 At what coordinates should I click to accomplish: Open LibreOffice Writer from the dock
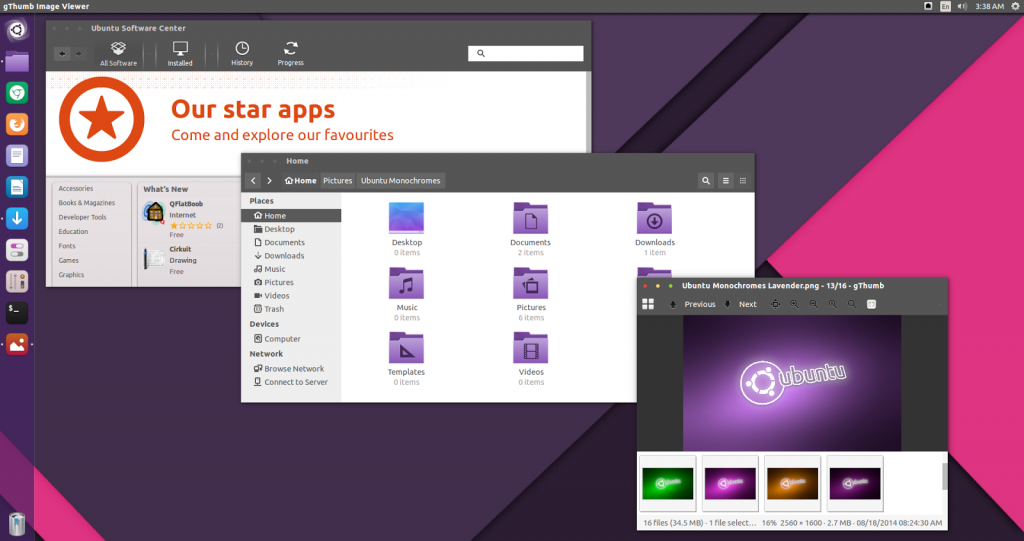tap(17, 187)
